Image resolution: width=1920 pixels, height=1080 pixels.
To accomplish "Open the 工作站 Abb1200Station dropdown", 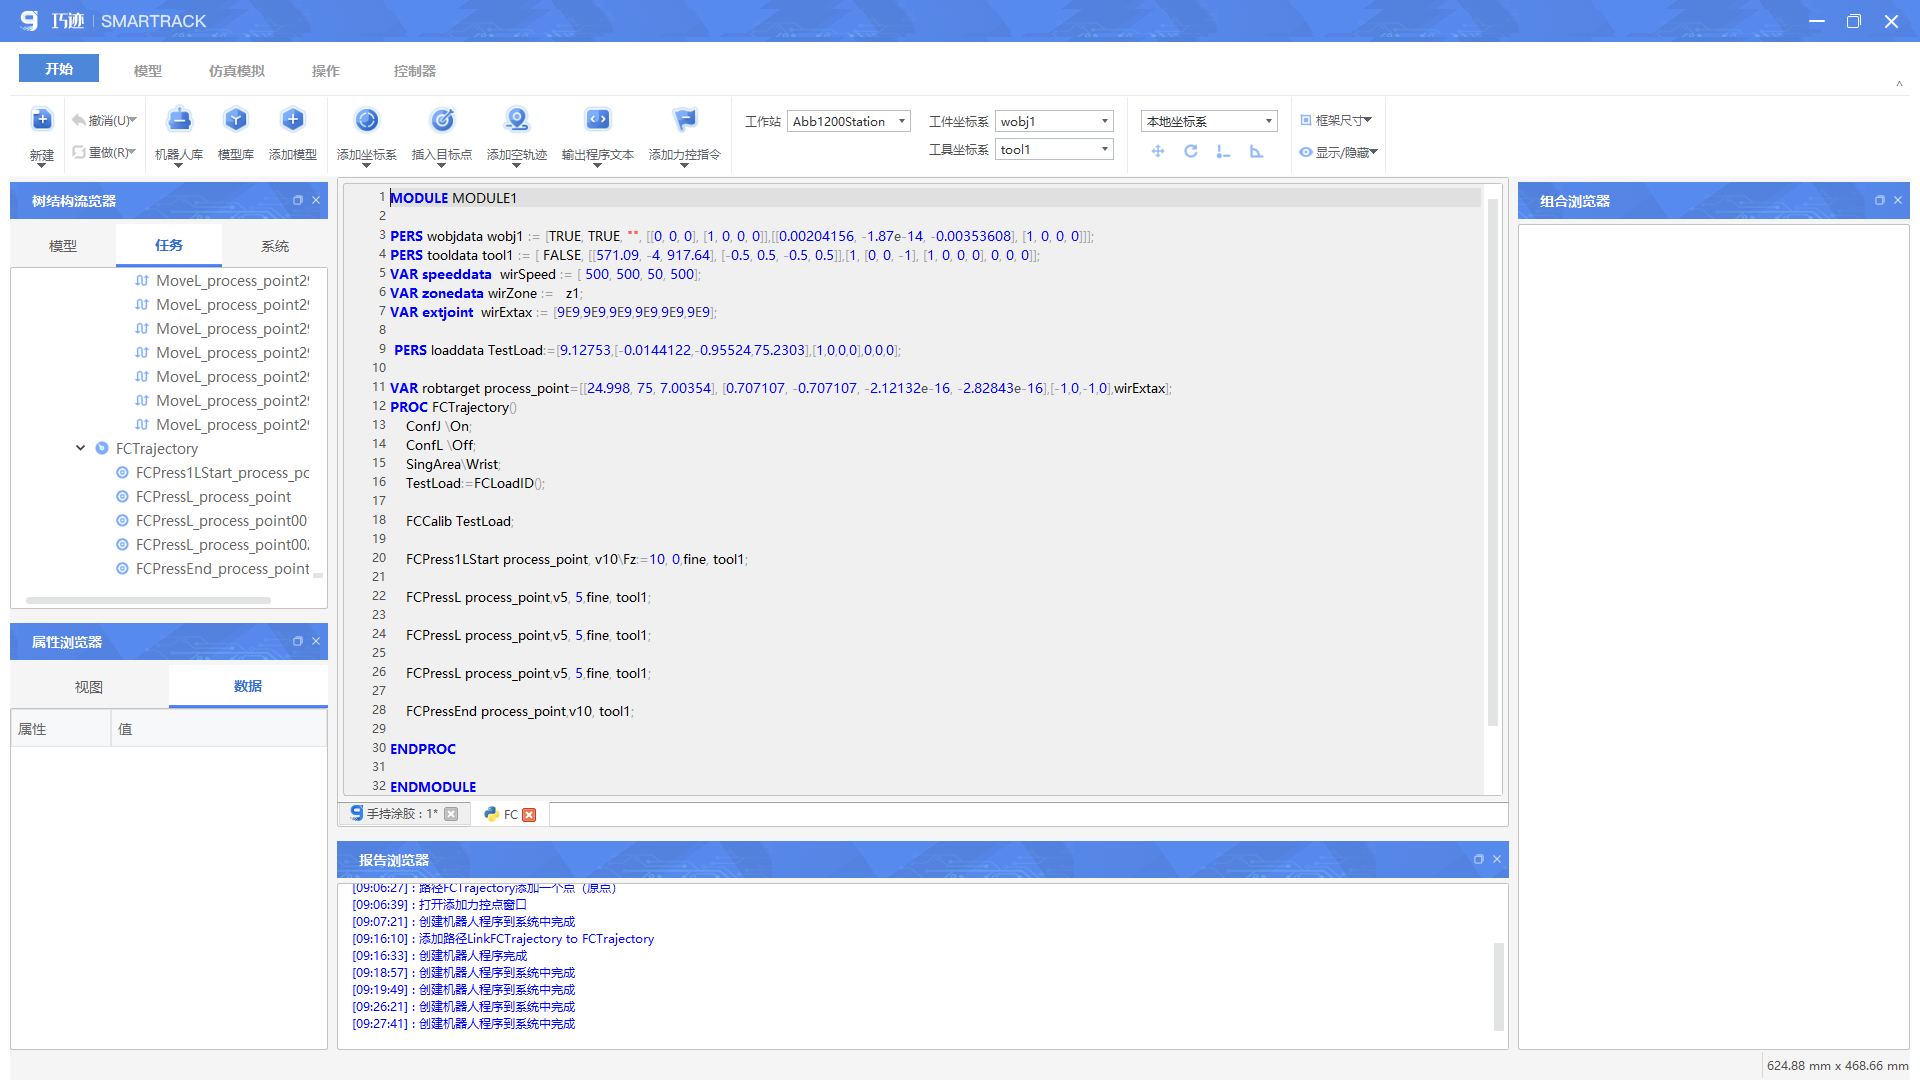I will click(x=849, y=121).
